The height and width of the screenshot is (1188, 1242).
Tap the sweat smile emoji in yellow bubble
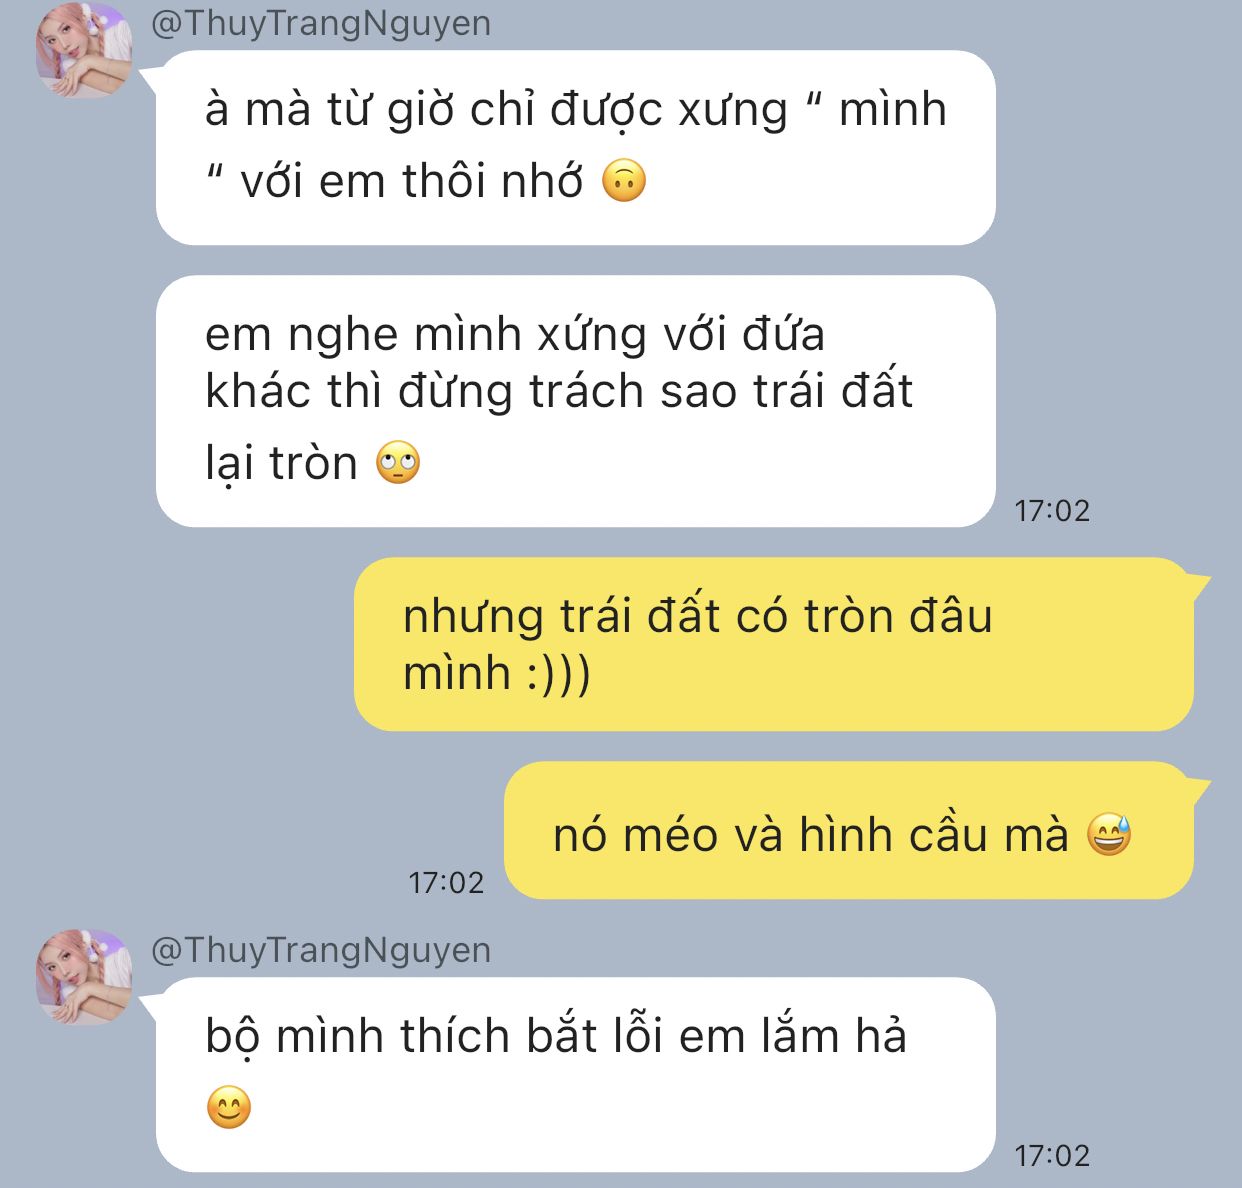[x=1109, y=835]
